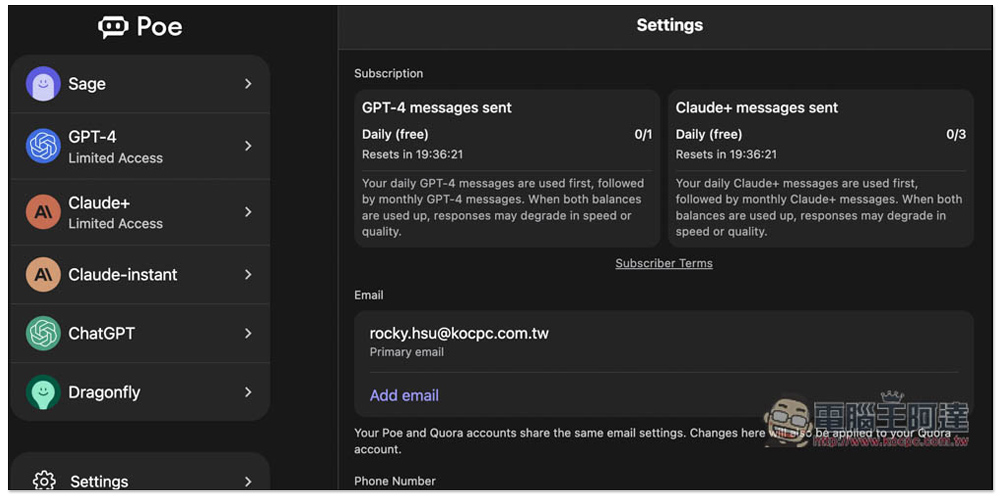Open the Subscriber Terms link

point(664,263)
